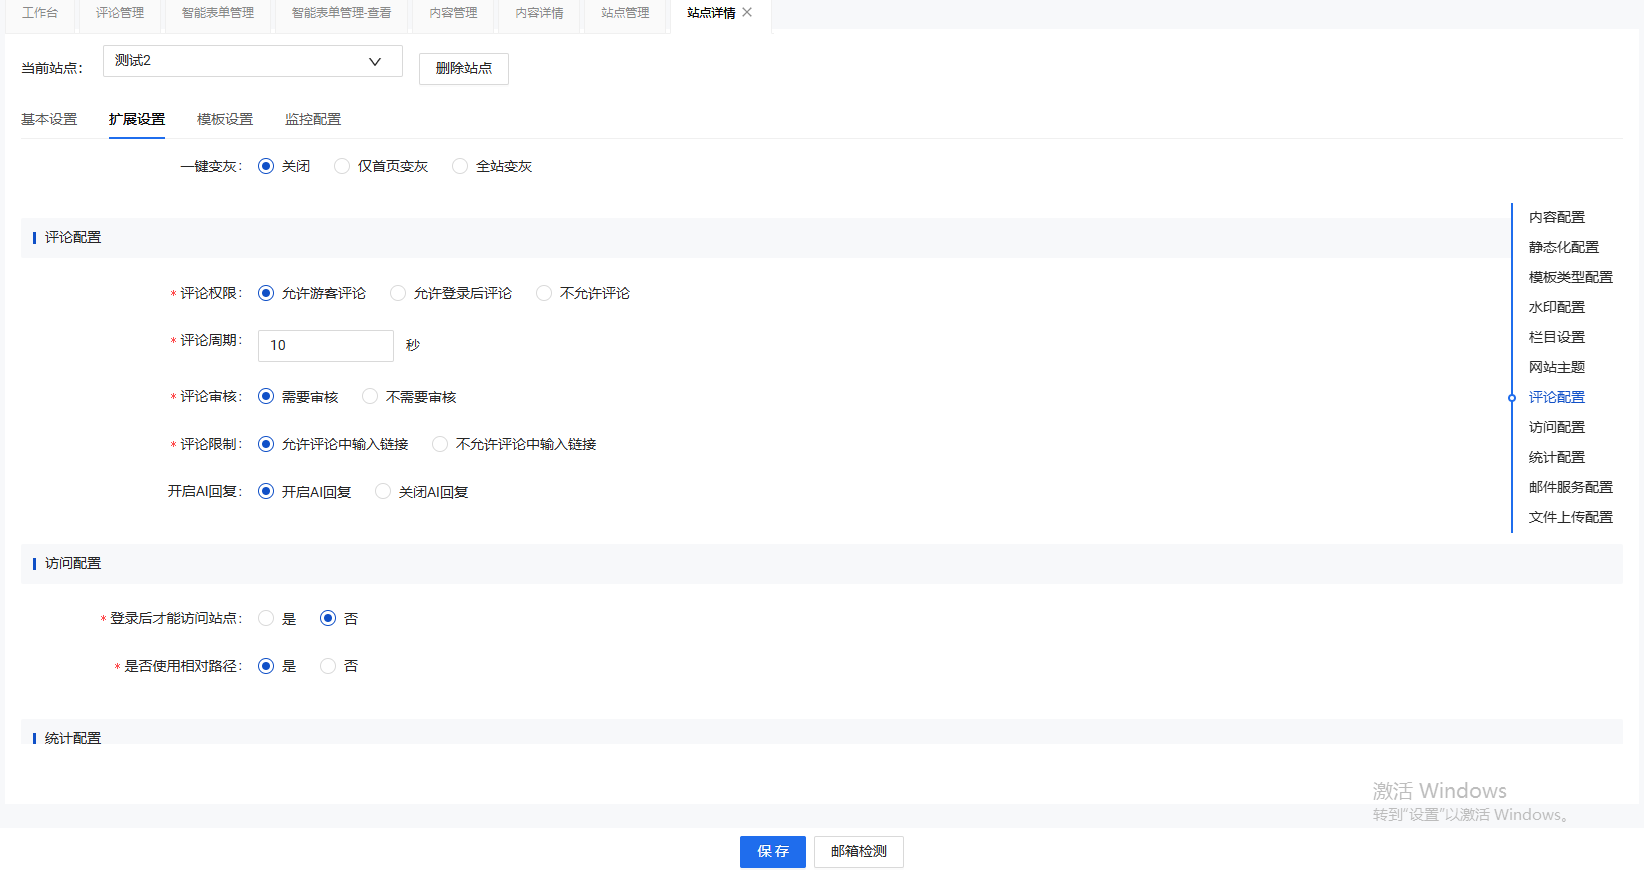Screen dimensions: 1644x874
Task: Select 仅首页变灰 radio option
Action: pos(342,166)
